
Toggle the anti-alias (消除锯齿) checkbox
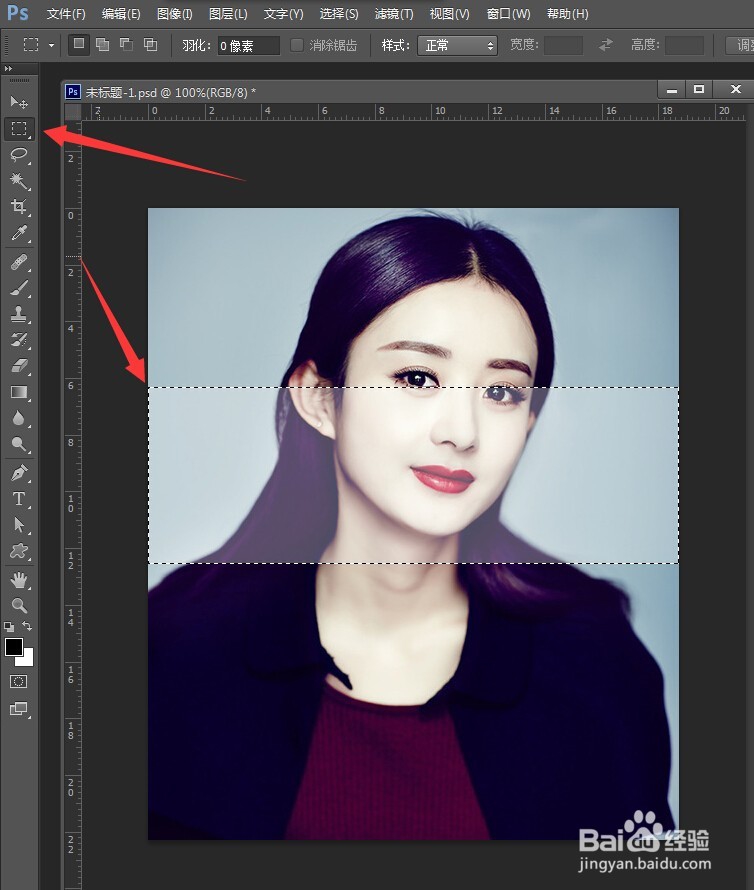(296, 45)
